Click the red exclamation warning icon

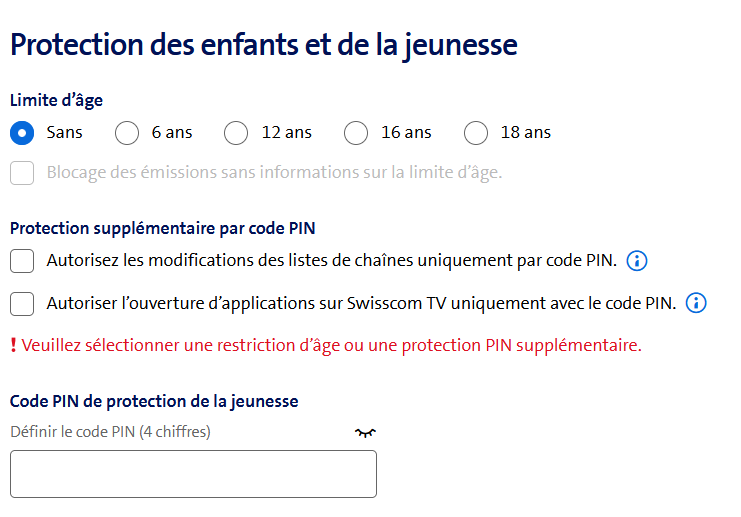[x=13, y=346]
